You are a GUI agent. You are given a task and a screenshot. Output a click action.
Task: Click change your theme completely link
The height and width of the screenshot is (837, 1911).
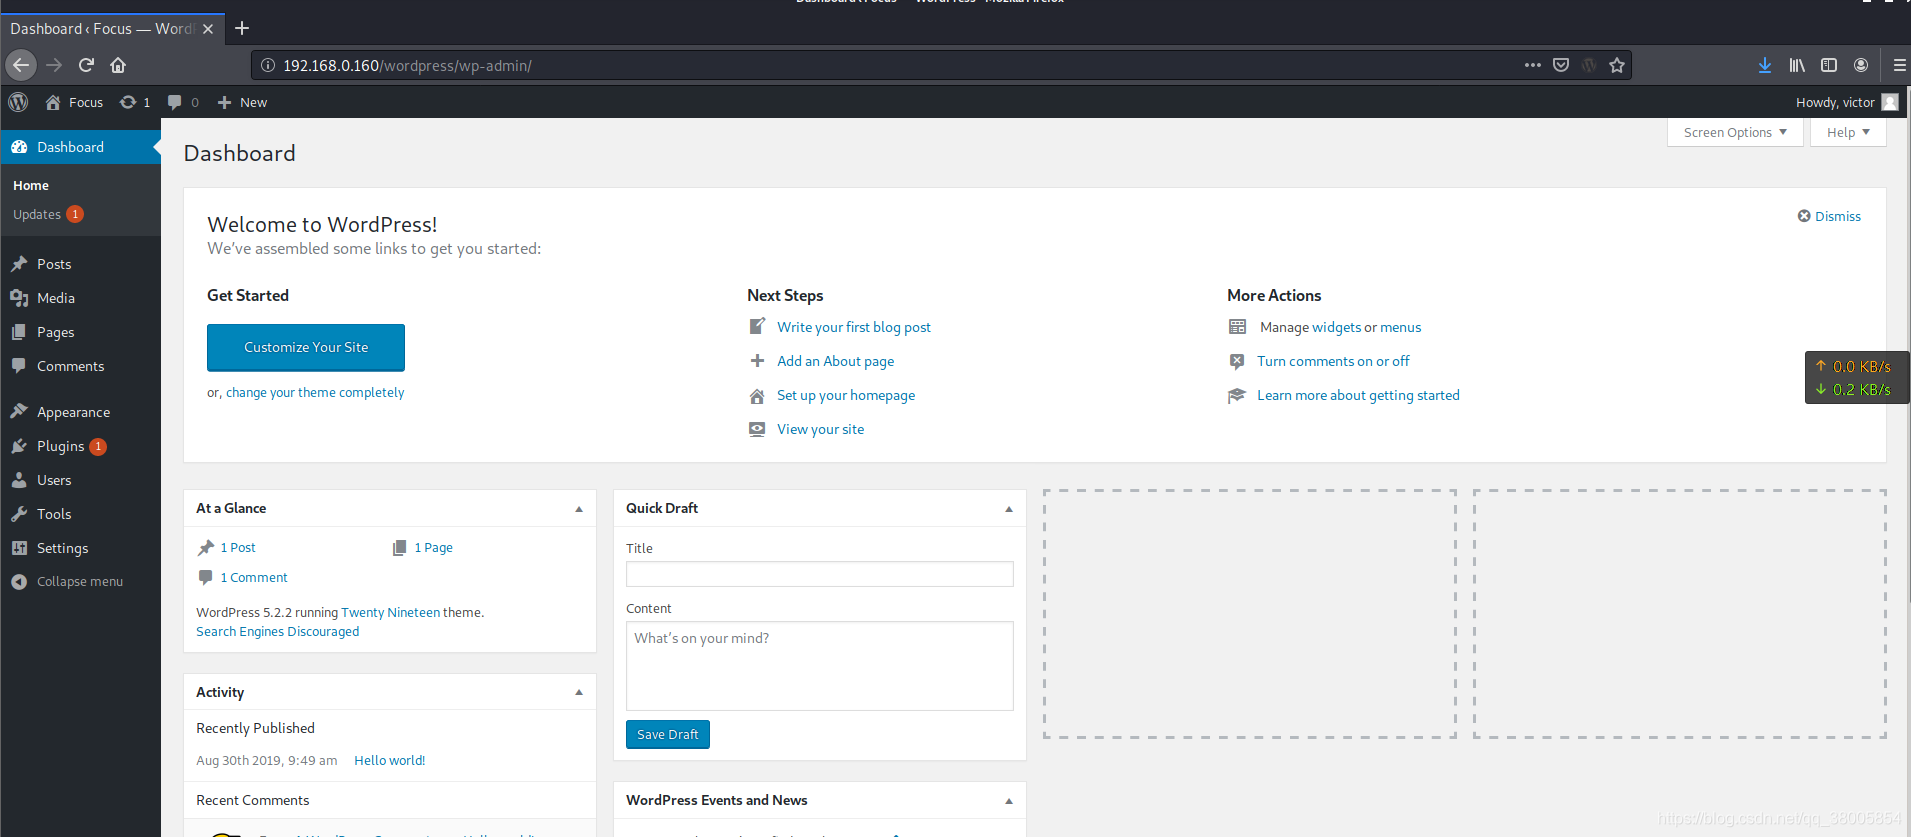tap(315, 392)
